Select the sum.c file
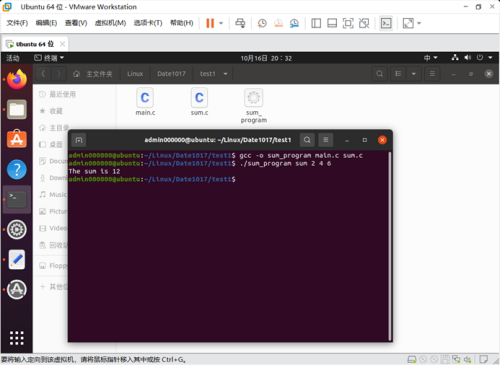The width and height of the screenshot is (500, 365). tap(199, 102)
